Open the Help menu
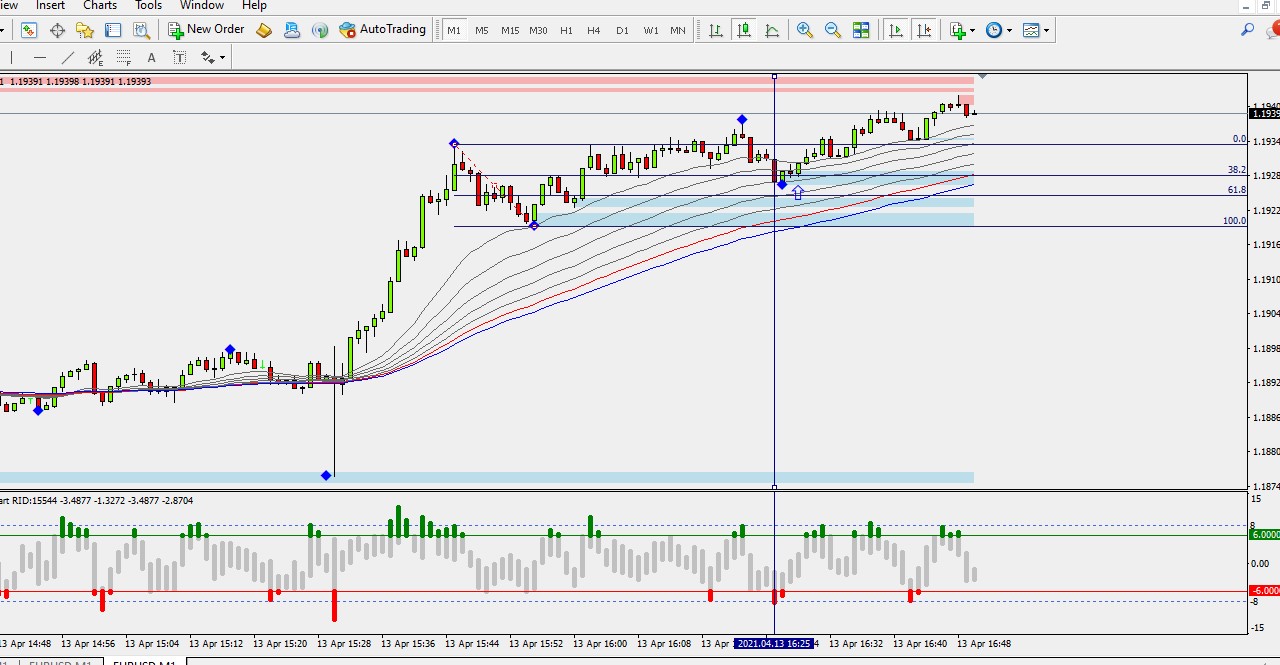This screenshot has height=665, width=1280. (254, 5)
